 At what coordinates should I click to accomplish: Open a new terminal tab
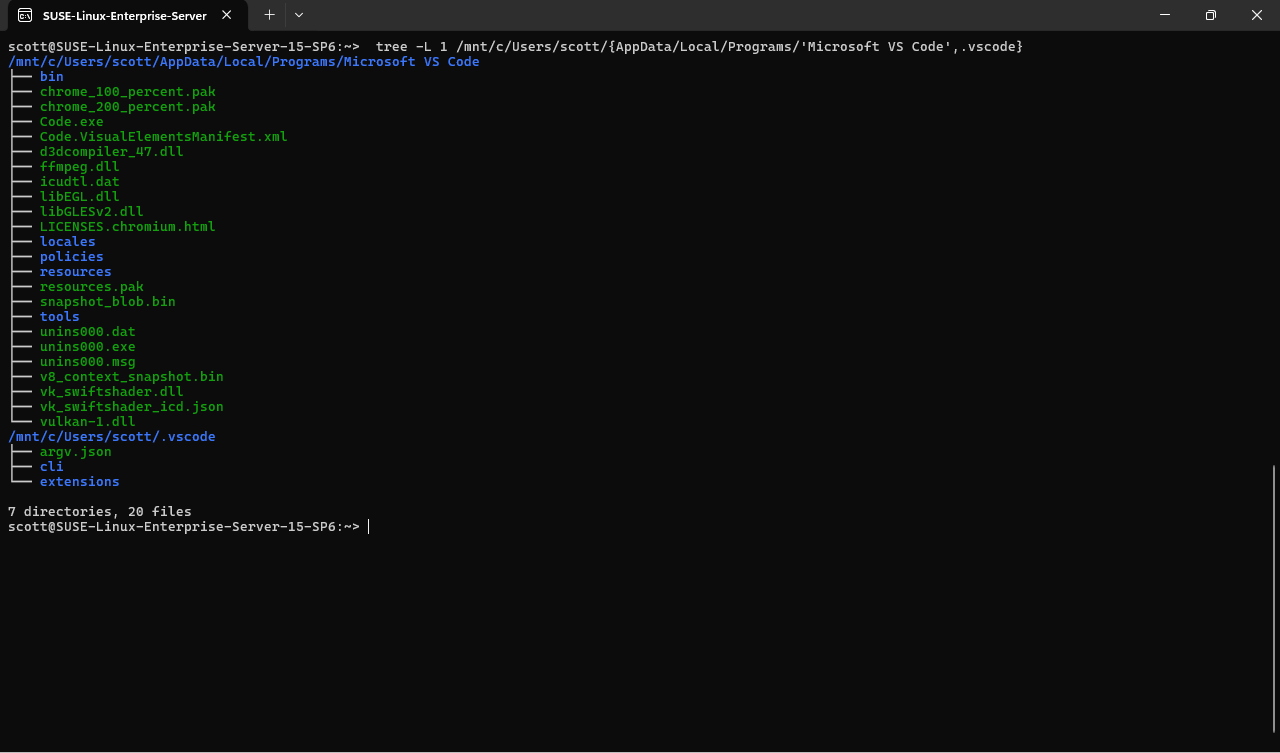tap(269, 15)
